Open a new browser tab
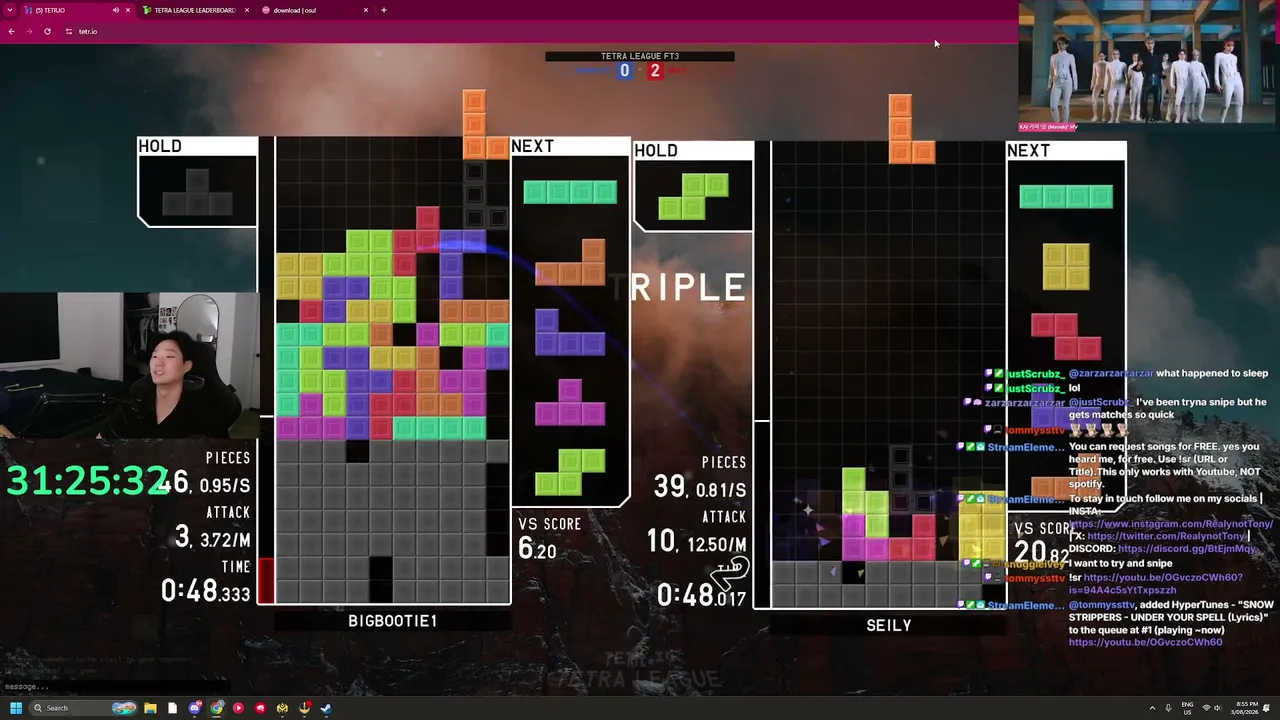This screenshot has width=1280, height=720. pos(383,10)
